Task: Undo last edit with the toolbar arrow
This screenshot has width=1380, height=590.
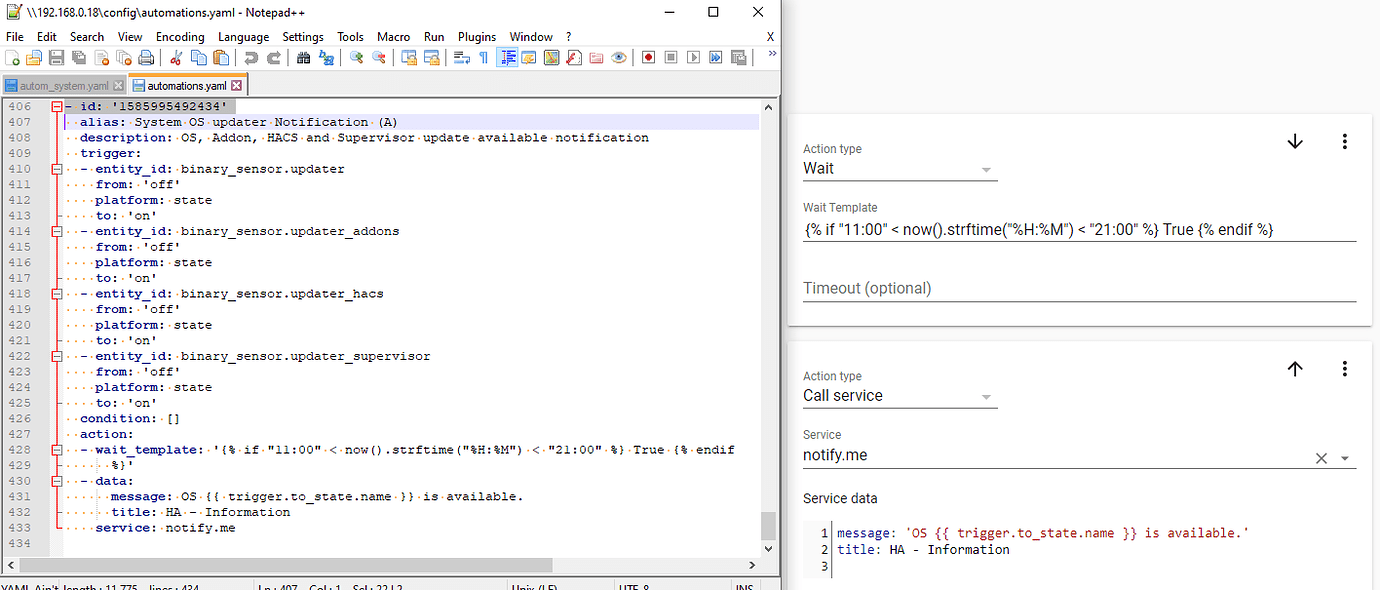Action: pos(251,57)
